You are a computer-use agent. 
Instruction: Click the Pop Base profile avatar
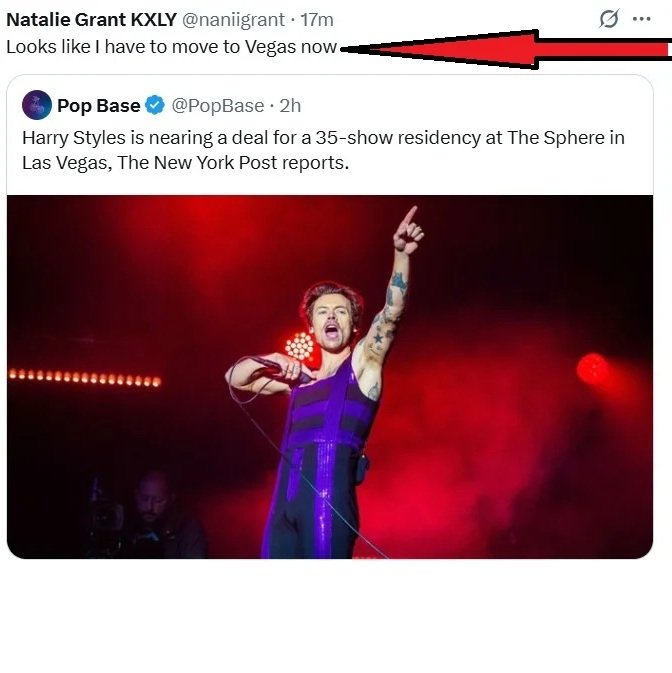37,105
